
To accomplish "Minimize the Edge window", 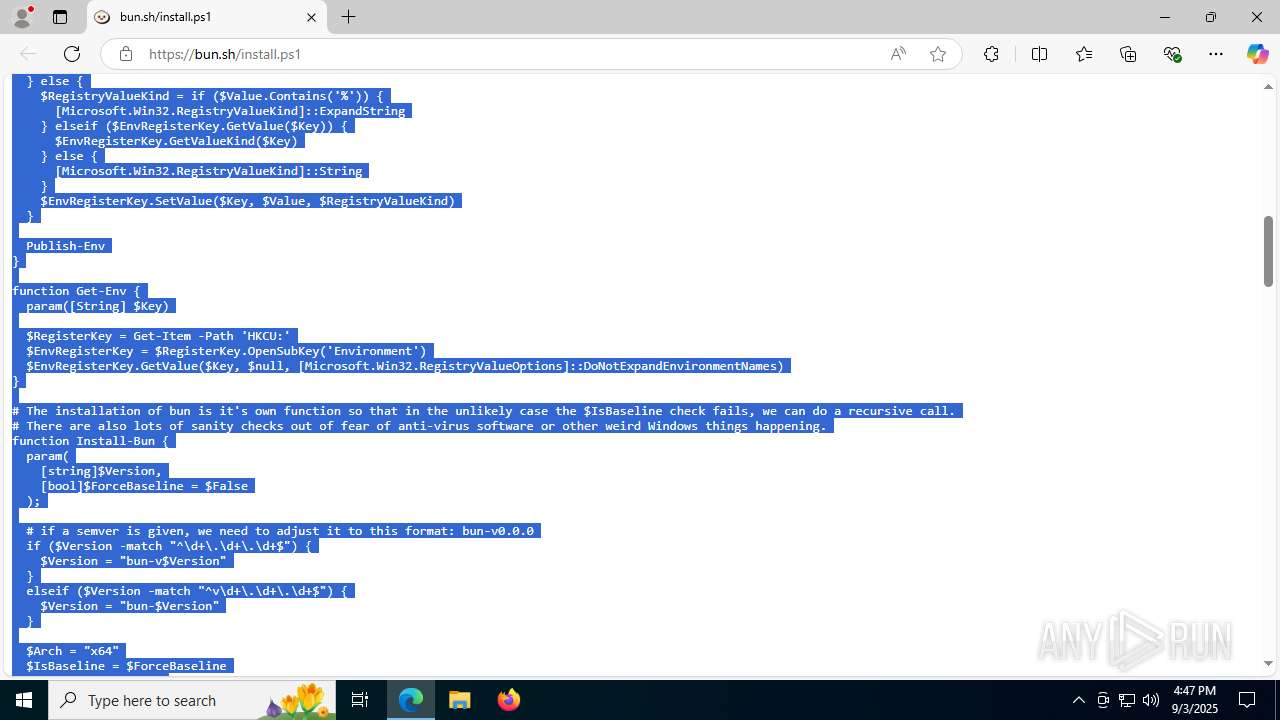I will [x=1165, y=17].
